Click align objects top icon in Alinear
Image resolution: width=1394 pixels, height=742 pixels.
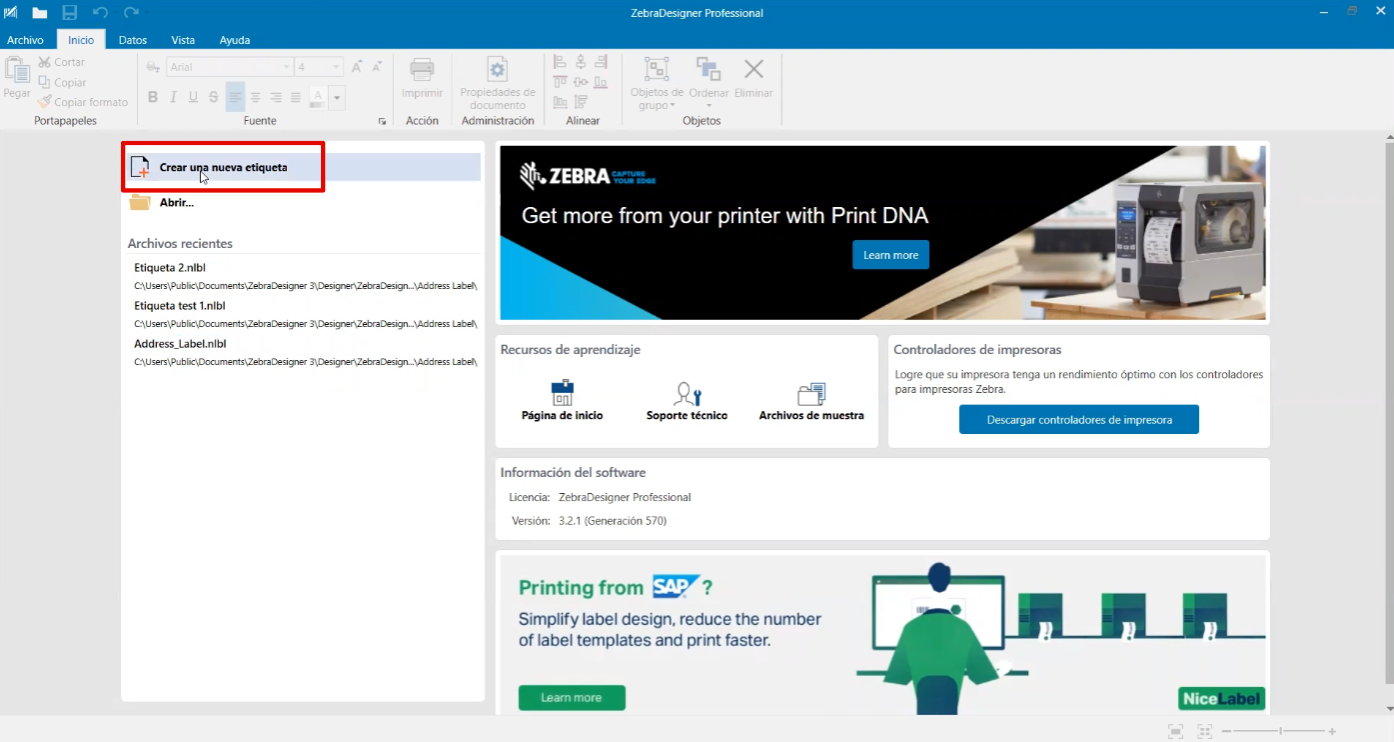click(x=560, y=82)
